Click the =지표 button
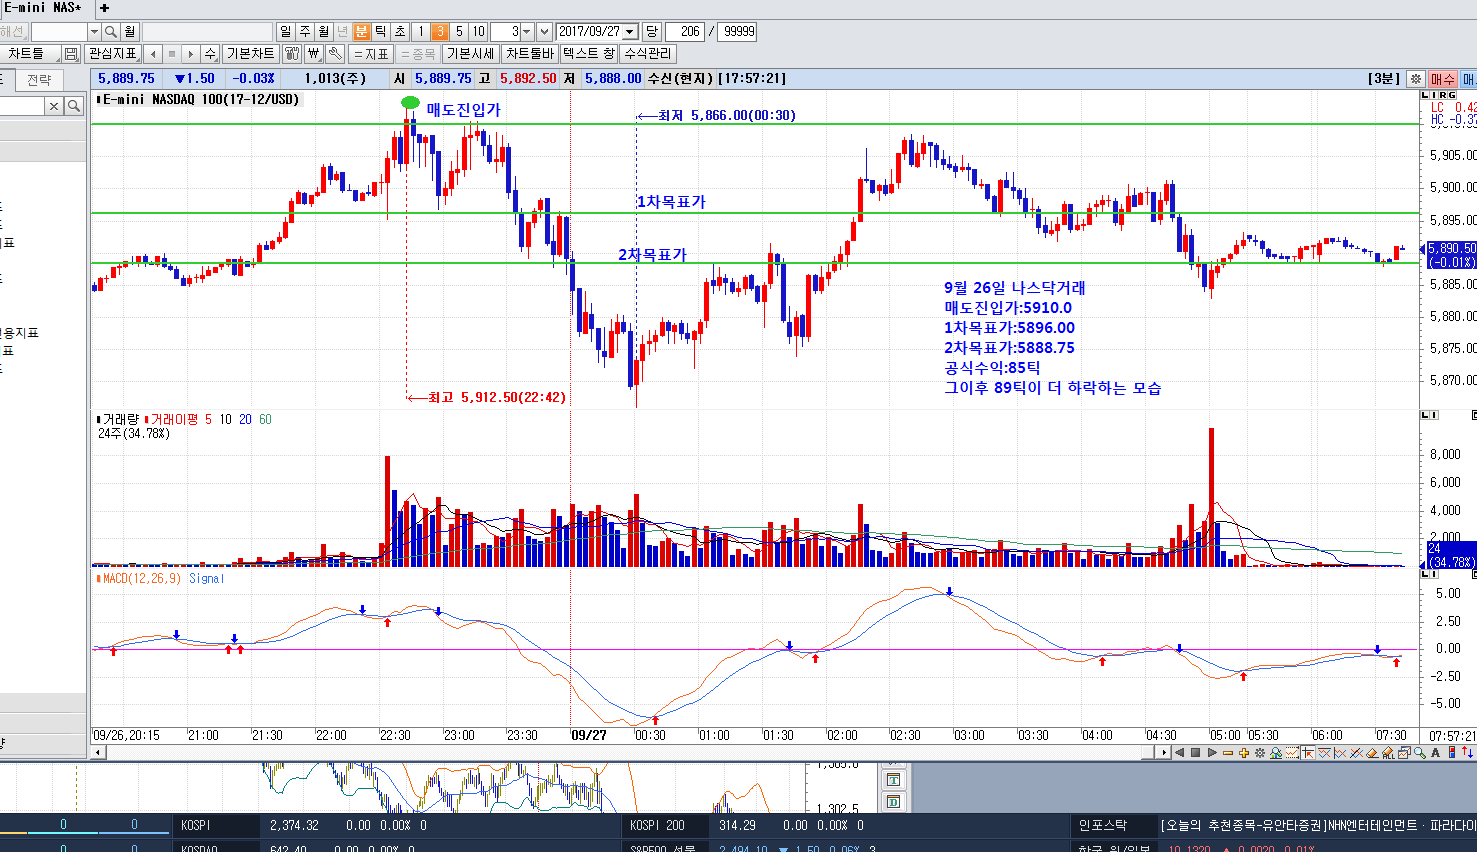Image resolution: width=1477 pixels, height=852 pixels. [x=371, y=53]
